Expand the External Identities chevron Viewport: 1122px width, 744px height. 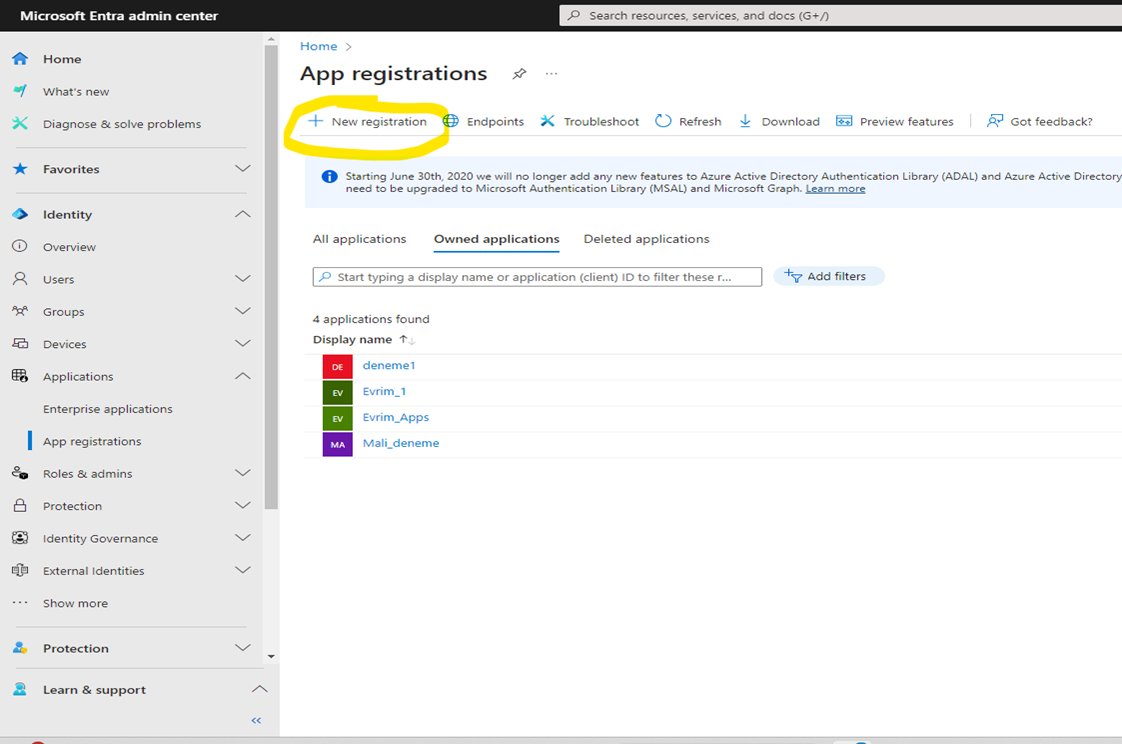pyautogui.click(x=243, y=570)
